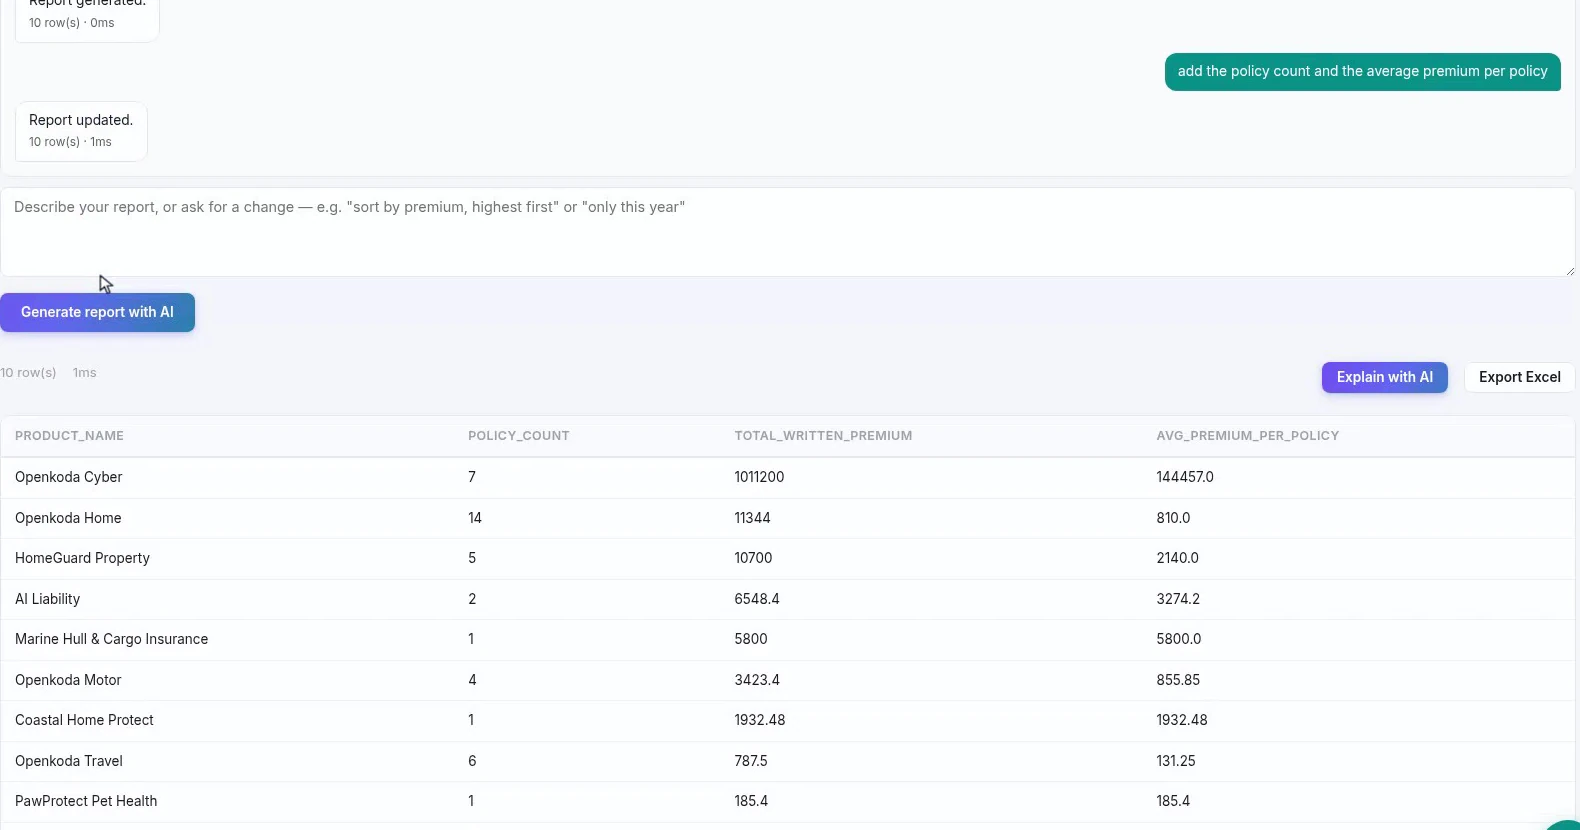The image size is (1580, 830).
Task: Select the Openkoda Cyber row name
Action: (69, 477)
